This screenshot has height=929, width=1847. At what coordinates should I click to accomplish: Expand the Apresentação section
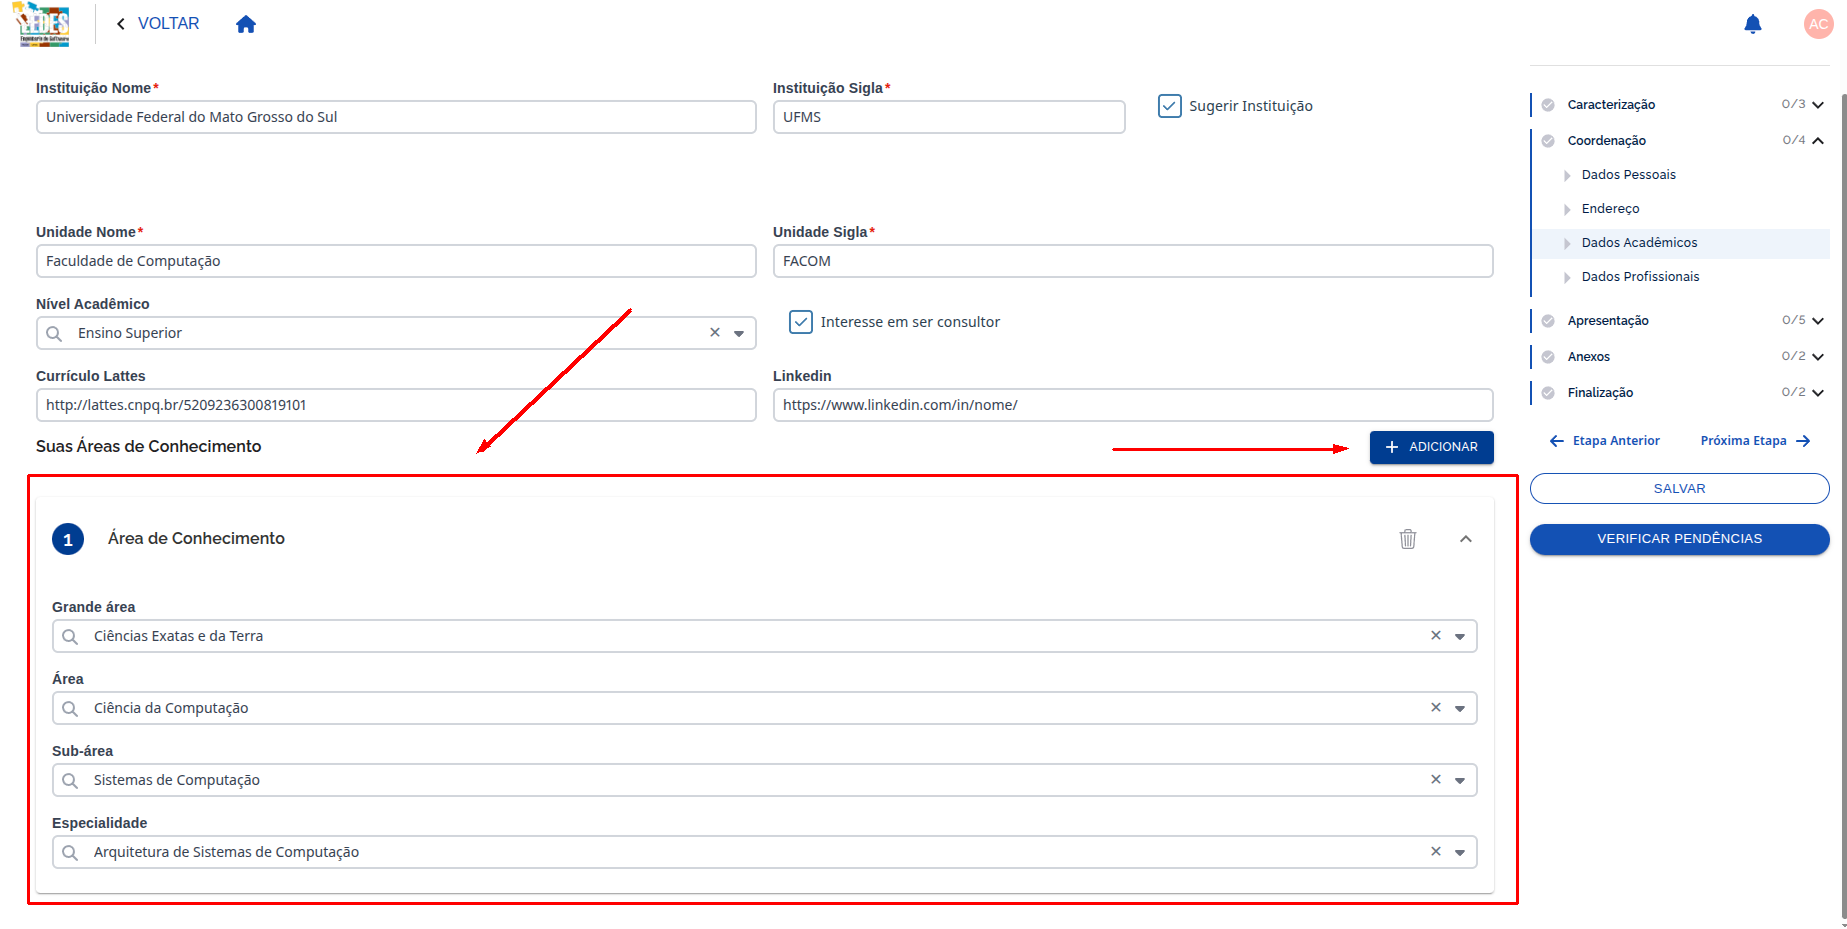[1818, 321]
